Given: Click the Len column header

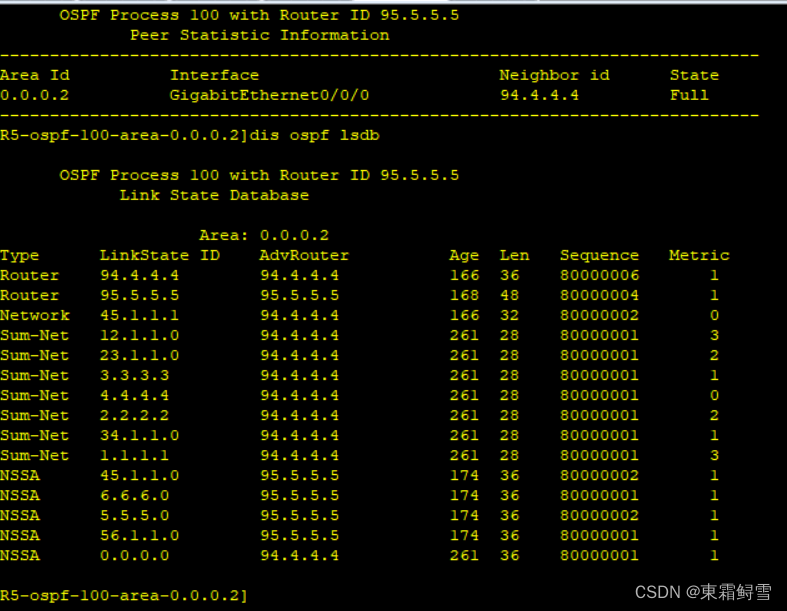Looking at the screenshot, I should click(514, 256).
